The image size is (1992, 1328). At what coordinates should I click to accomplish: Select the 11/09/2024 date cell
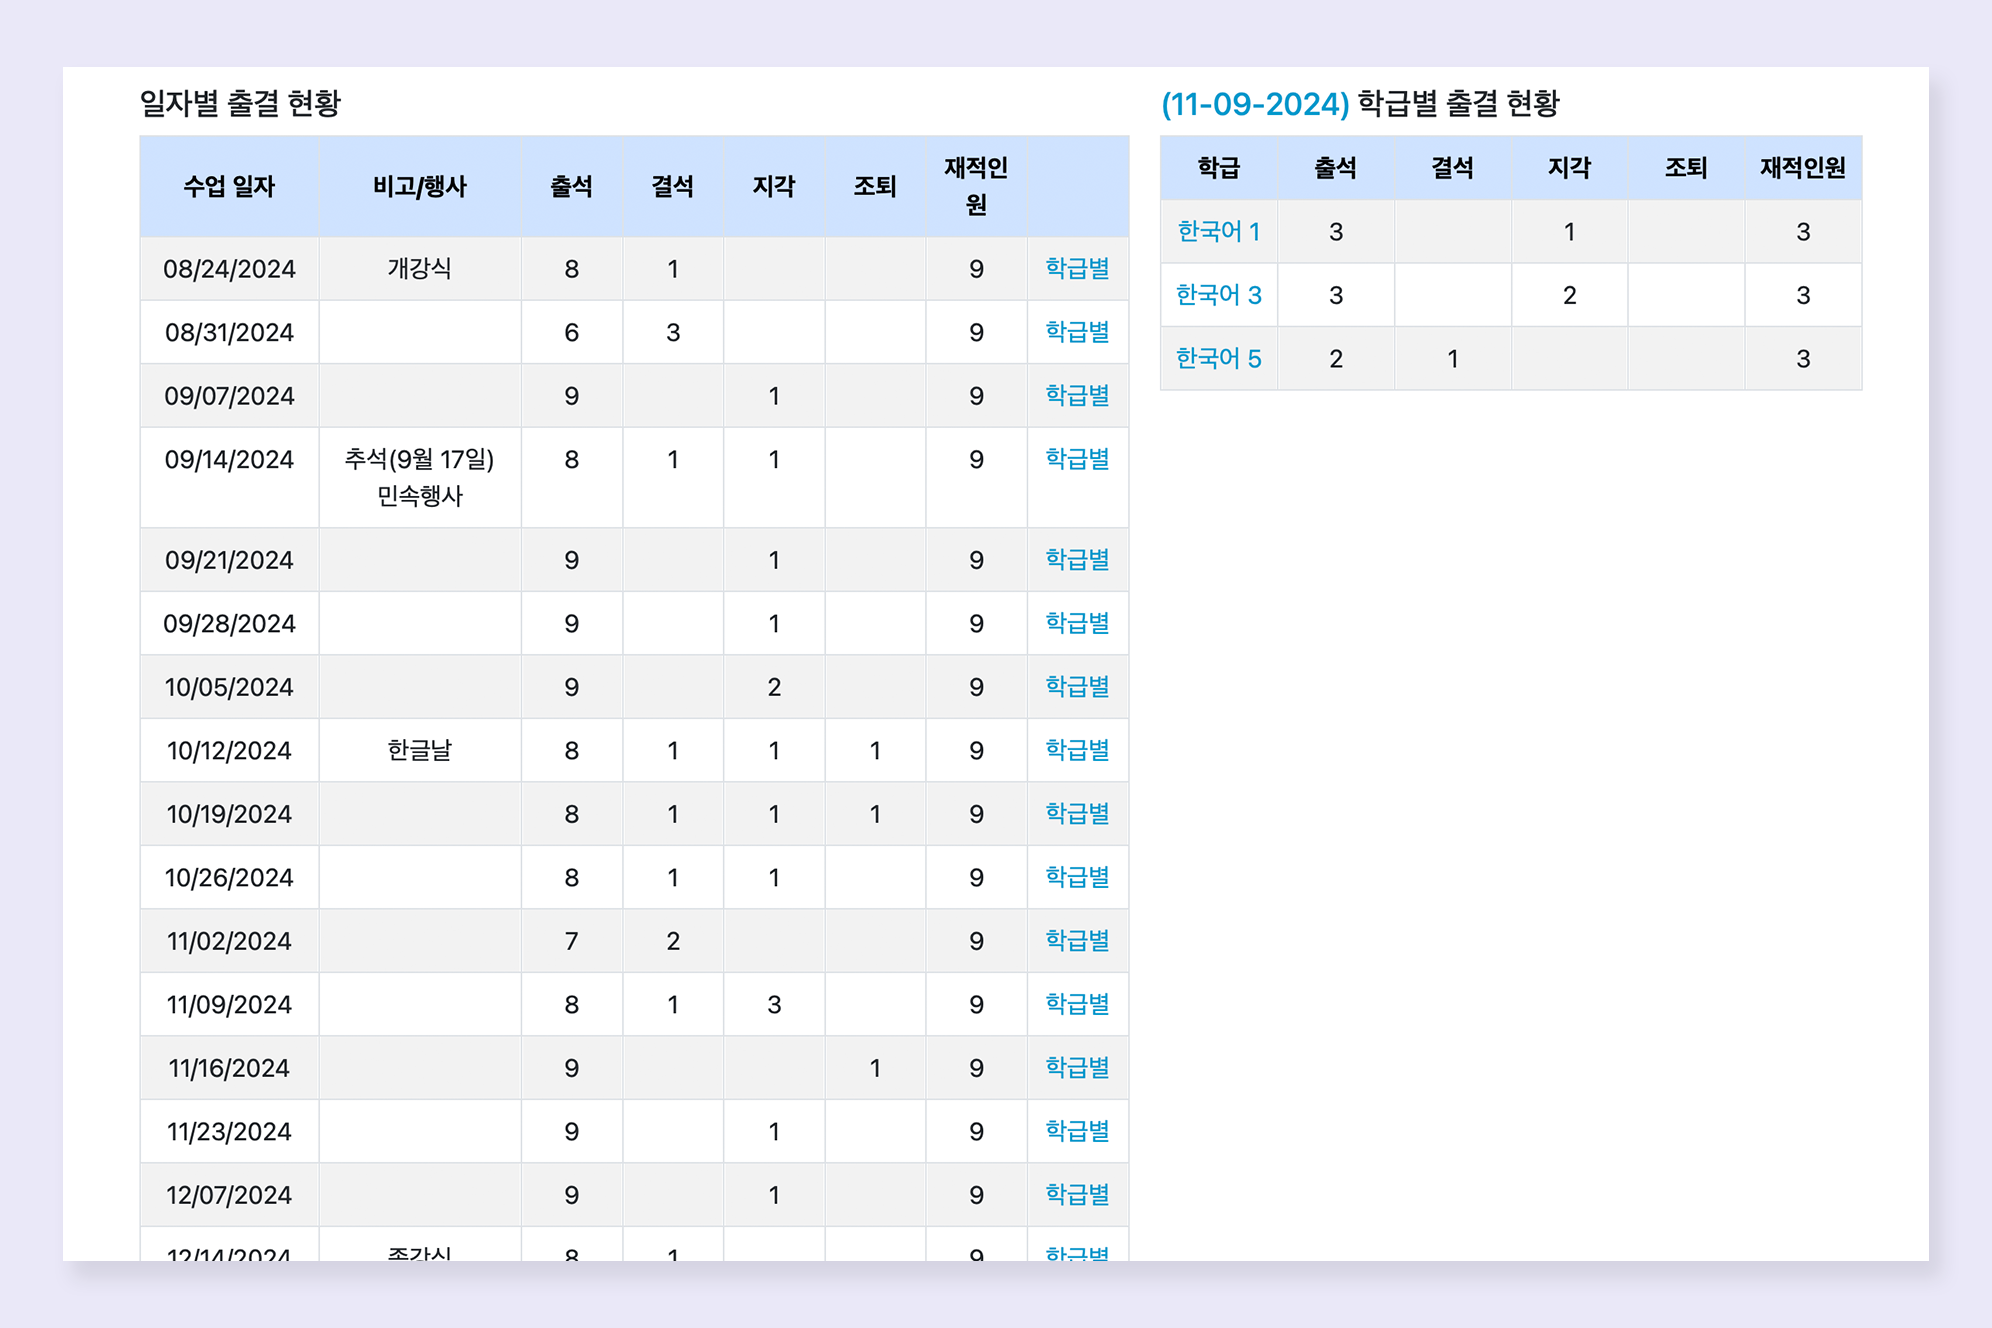pyautogui.click(x=229, y=1004)
